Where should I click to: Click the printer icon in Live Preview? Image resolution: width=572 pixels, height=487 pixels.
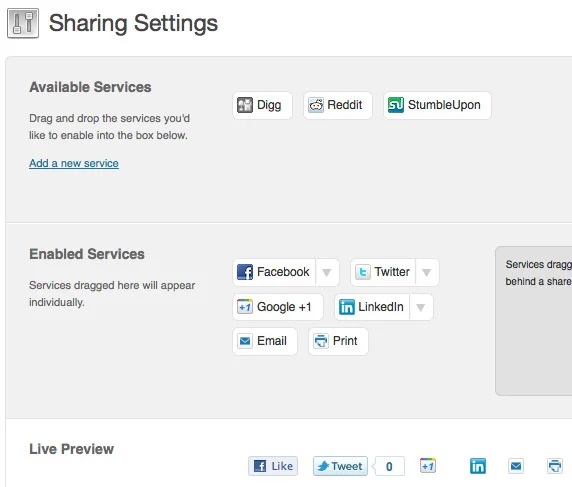pos(555,466)
